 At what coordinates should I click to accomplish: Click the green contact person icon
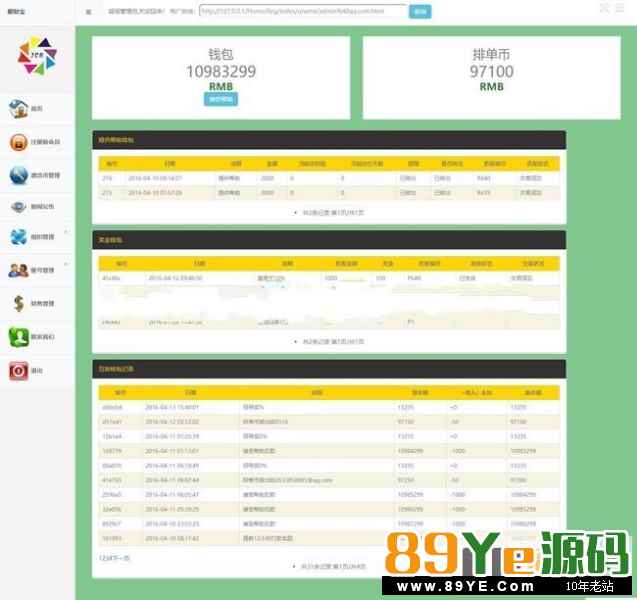tap(19, 337)
